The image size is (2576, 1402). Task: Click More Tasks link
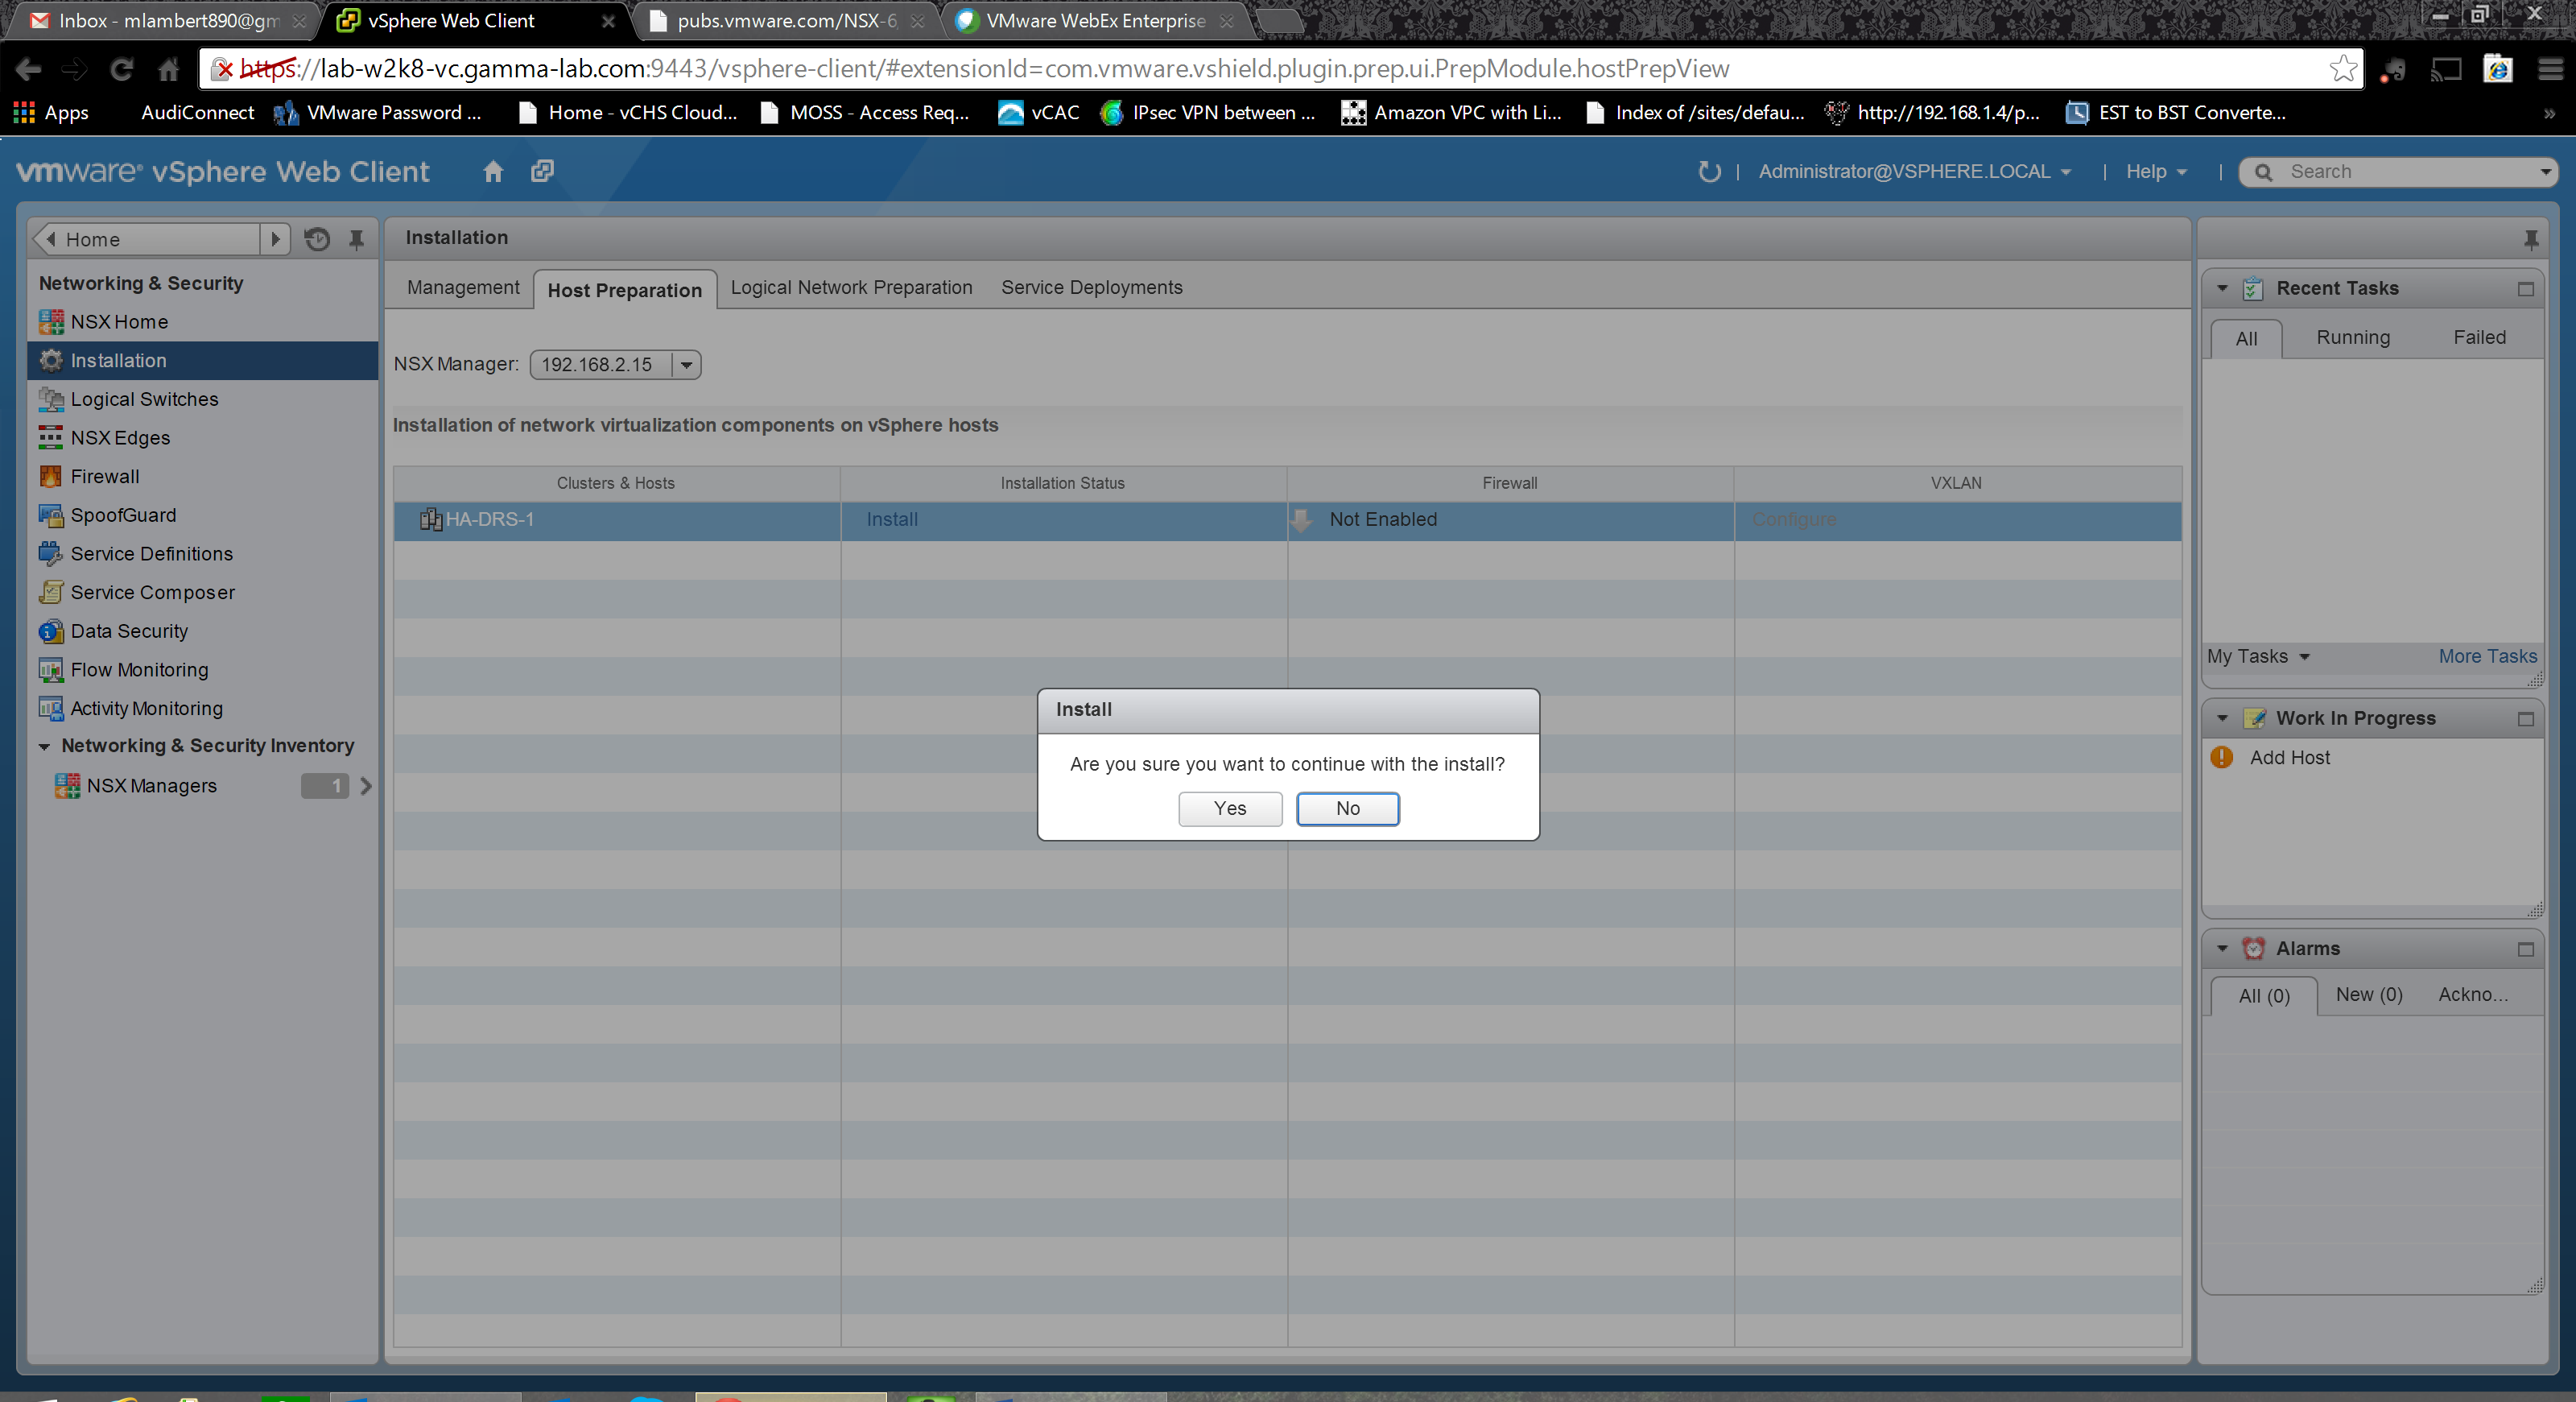point(2486,656)
